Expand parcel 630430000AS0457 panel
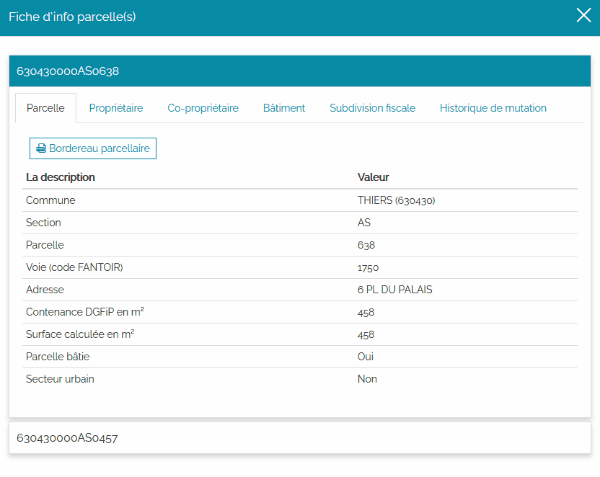This screenshot has height=477, width=600. coord(300,438)
